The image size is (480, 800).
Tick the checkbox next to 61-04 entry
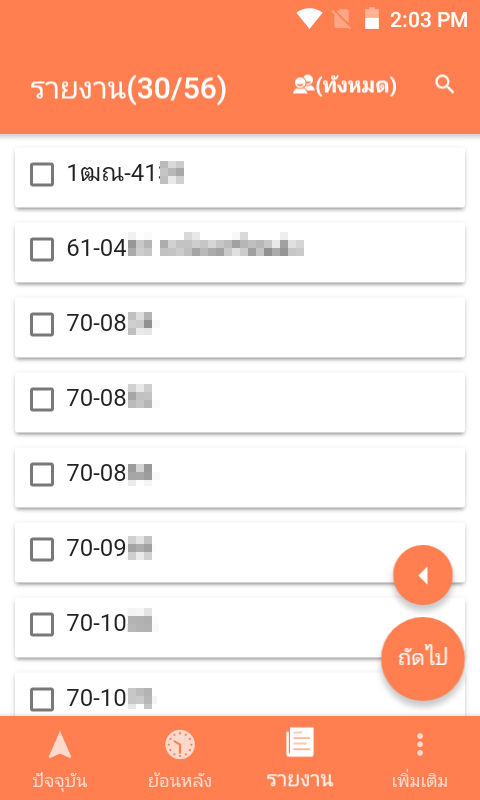tap(42, 249)
